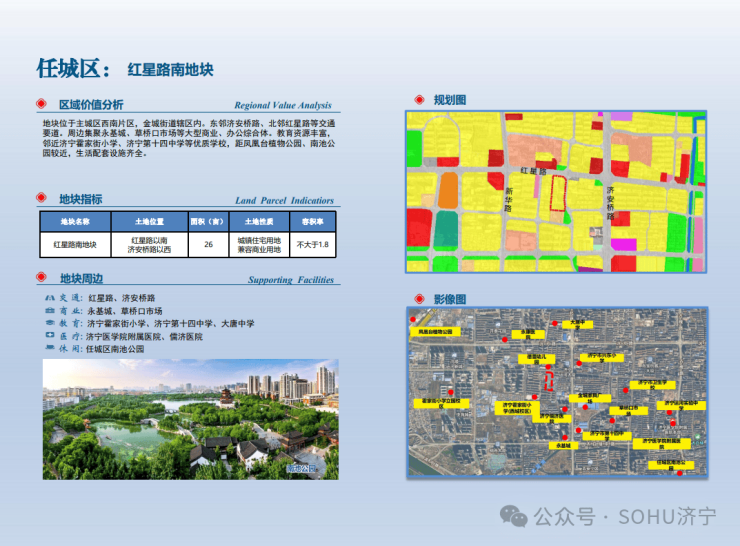Click the red diamond bullet before 规划图
740x546 pixels.
(419, 100)
